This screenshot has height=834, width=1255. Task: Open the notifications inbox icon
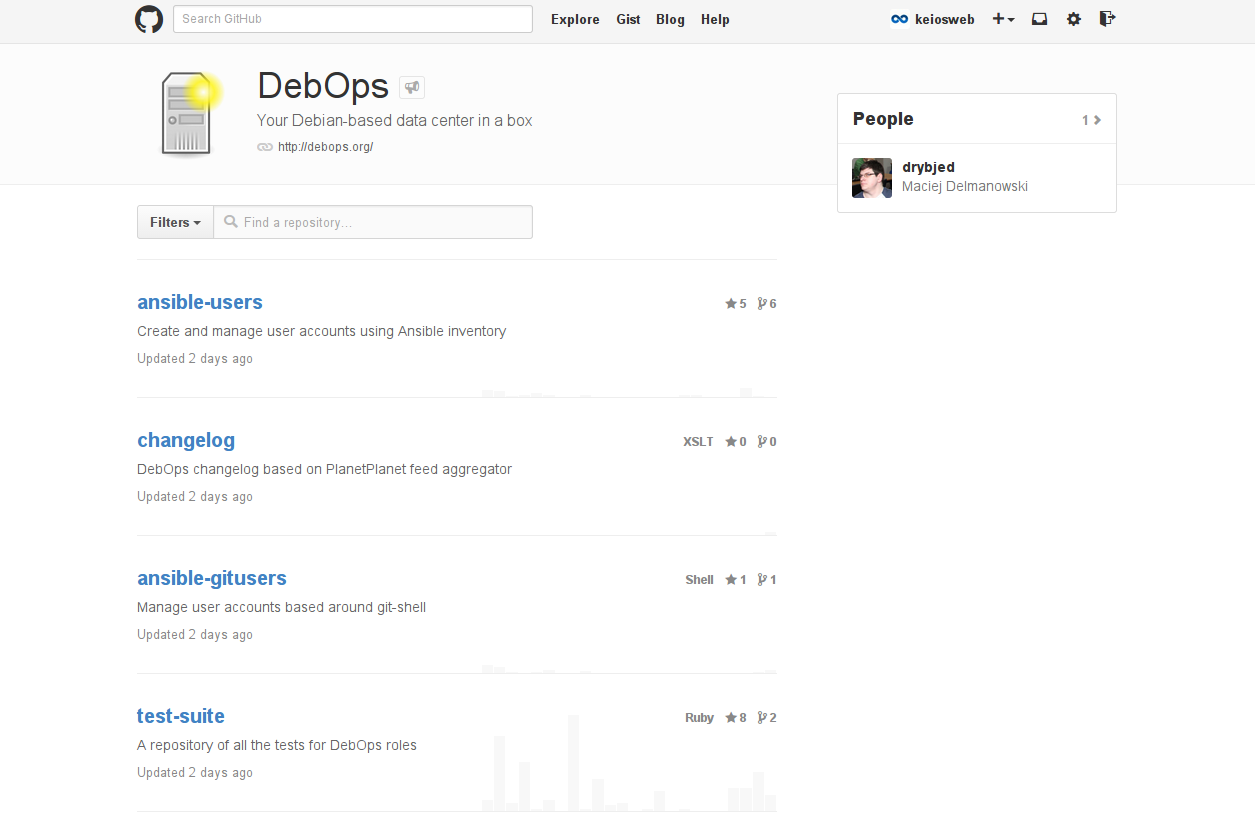(1040, 19)
